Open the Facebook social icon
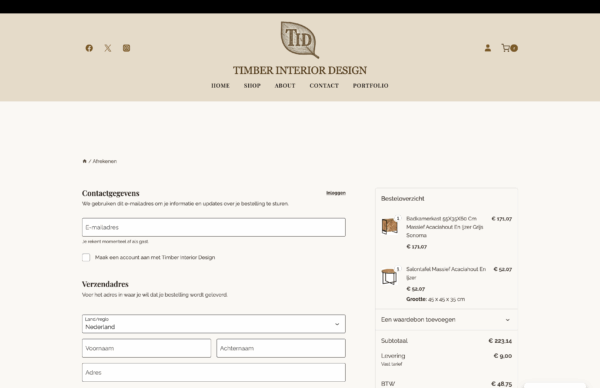600x388 pixels. pyautogui.click(x=89, y=48)
